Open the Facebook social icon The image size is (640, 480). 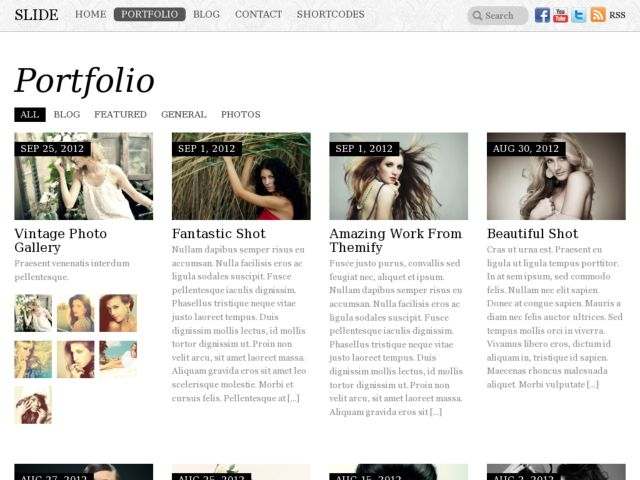point(542,15)
